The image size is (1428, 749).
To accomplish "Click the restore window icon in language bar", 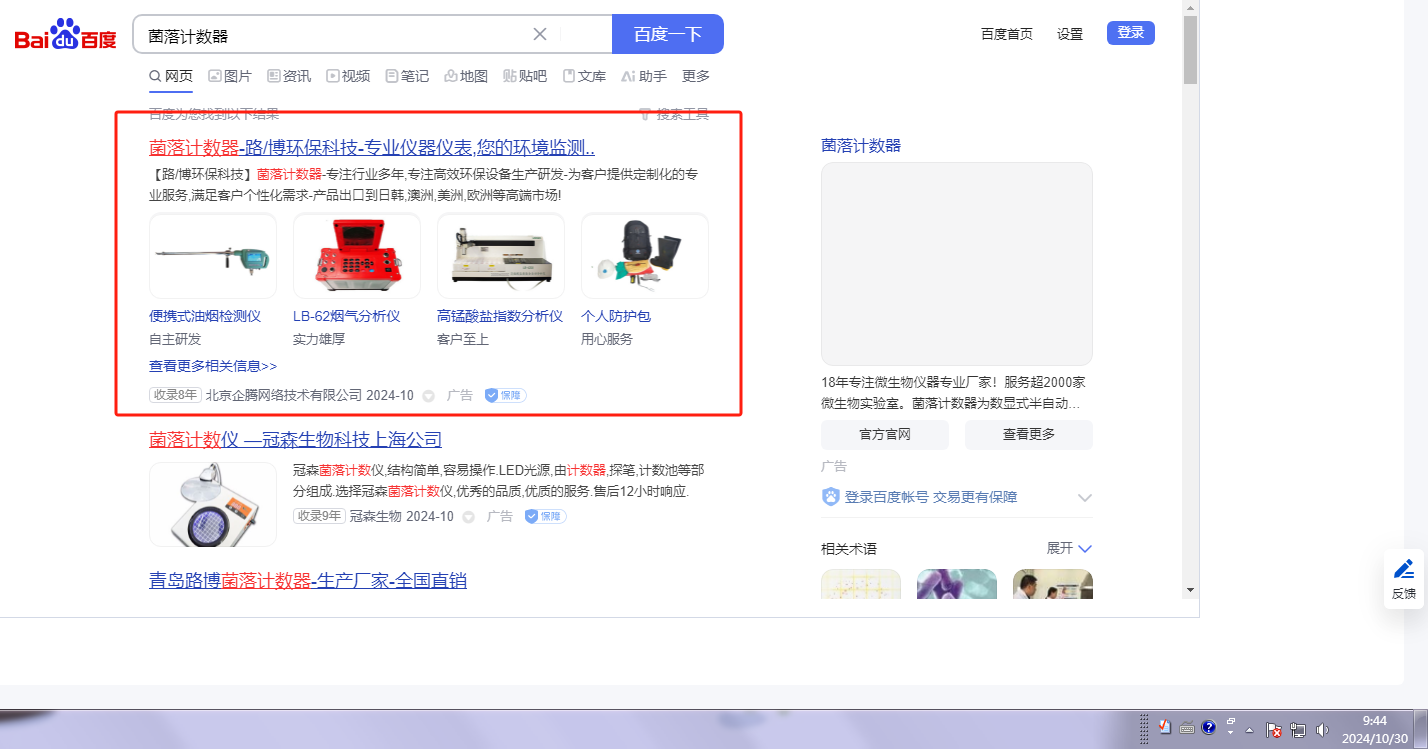I will [1231, 721].
